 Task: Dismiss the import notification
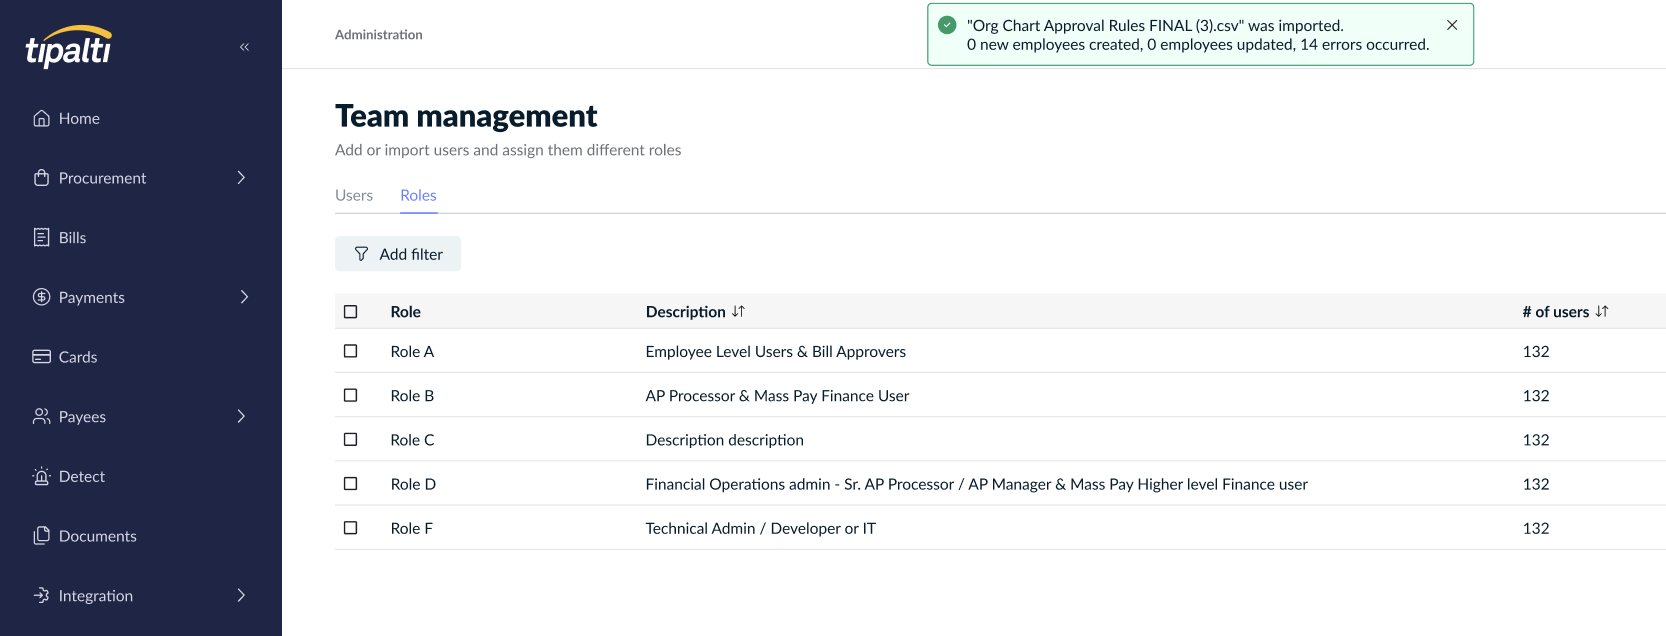[1452, 25]
